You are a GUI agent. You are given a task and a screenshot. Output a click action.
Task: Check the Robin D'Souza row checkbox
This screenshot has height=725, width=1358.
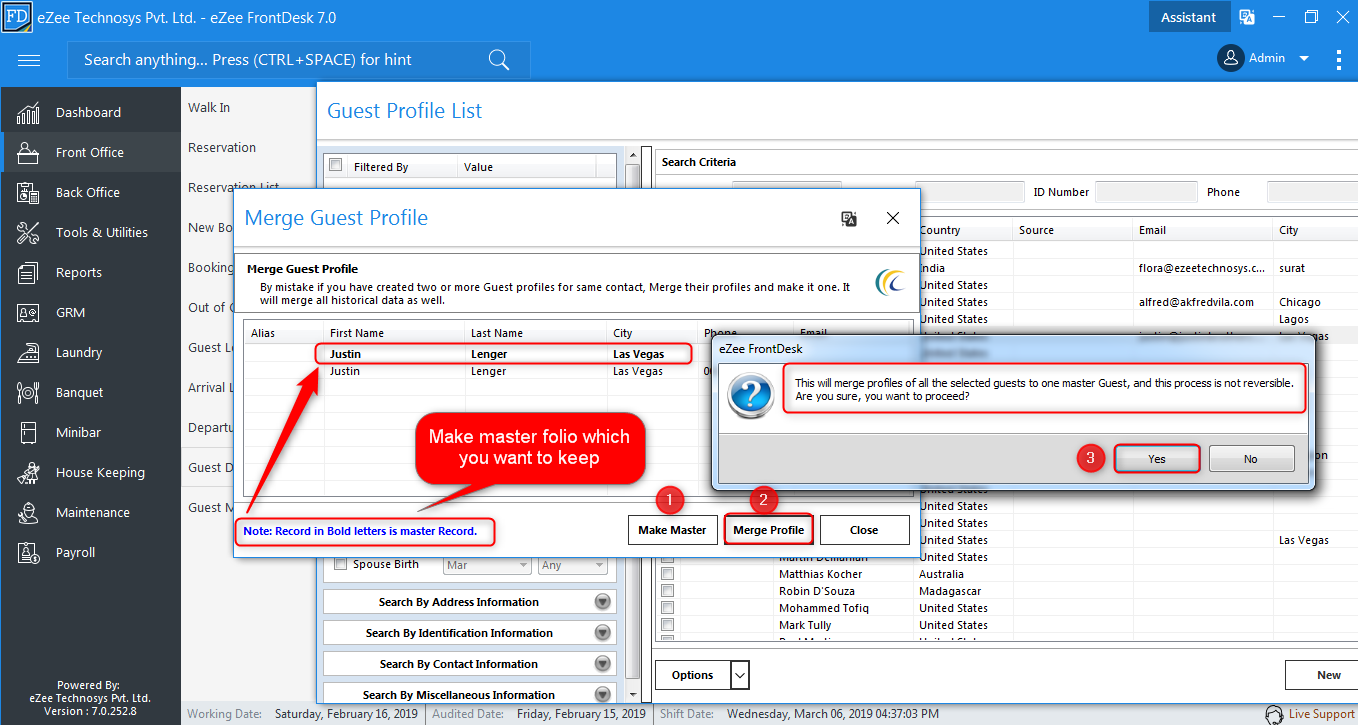668,591
